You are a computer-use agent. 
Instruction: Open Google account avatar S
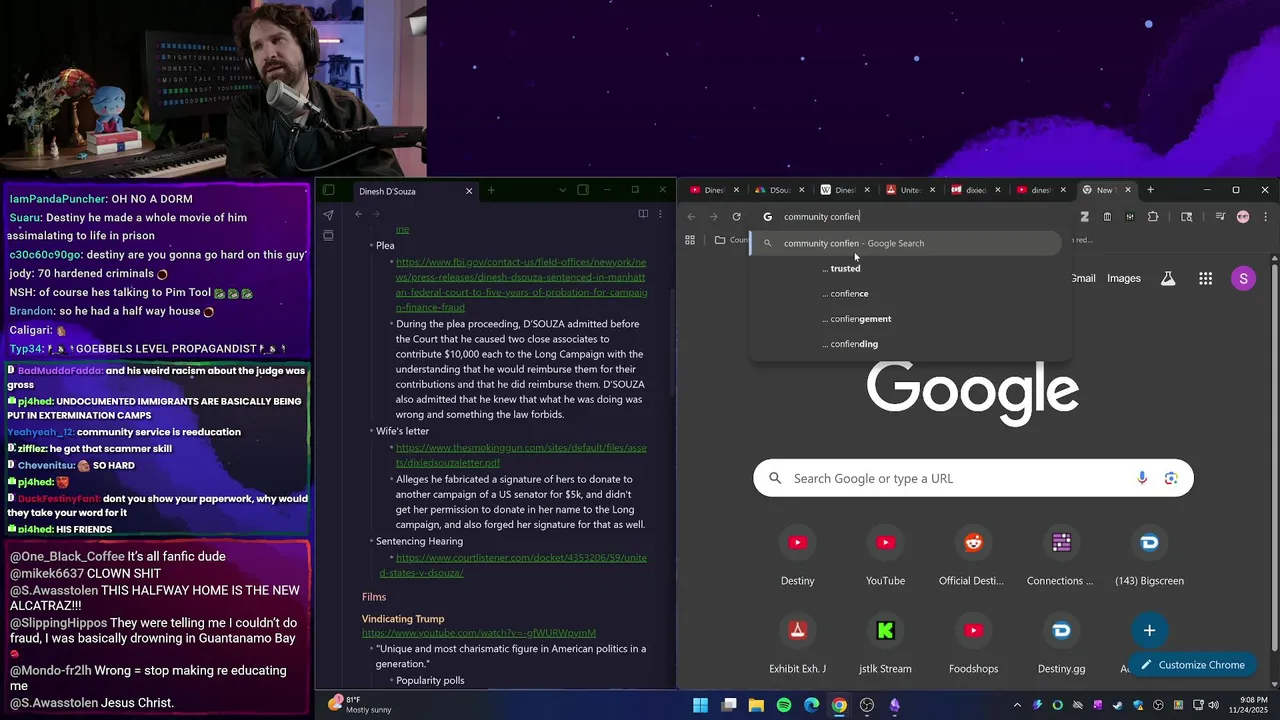(1243, 279)
